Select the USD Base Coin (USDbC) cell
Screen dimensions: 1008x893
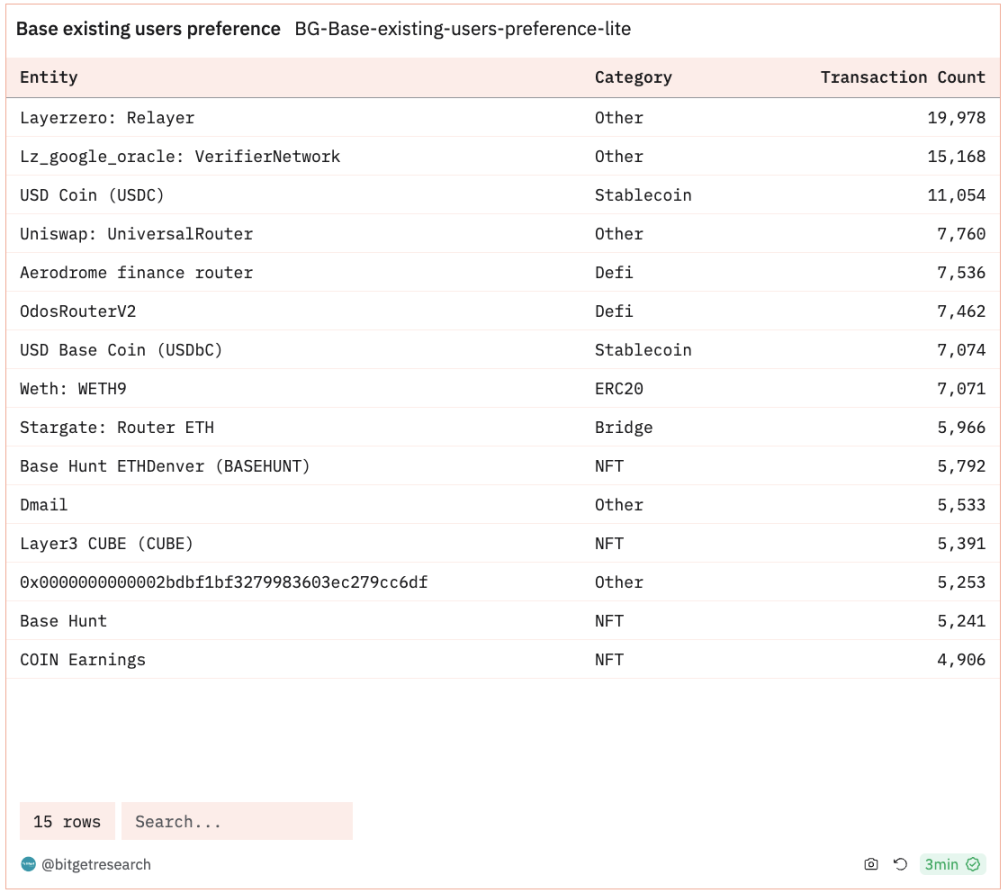point(121,350)
